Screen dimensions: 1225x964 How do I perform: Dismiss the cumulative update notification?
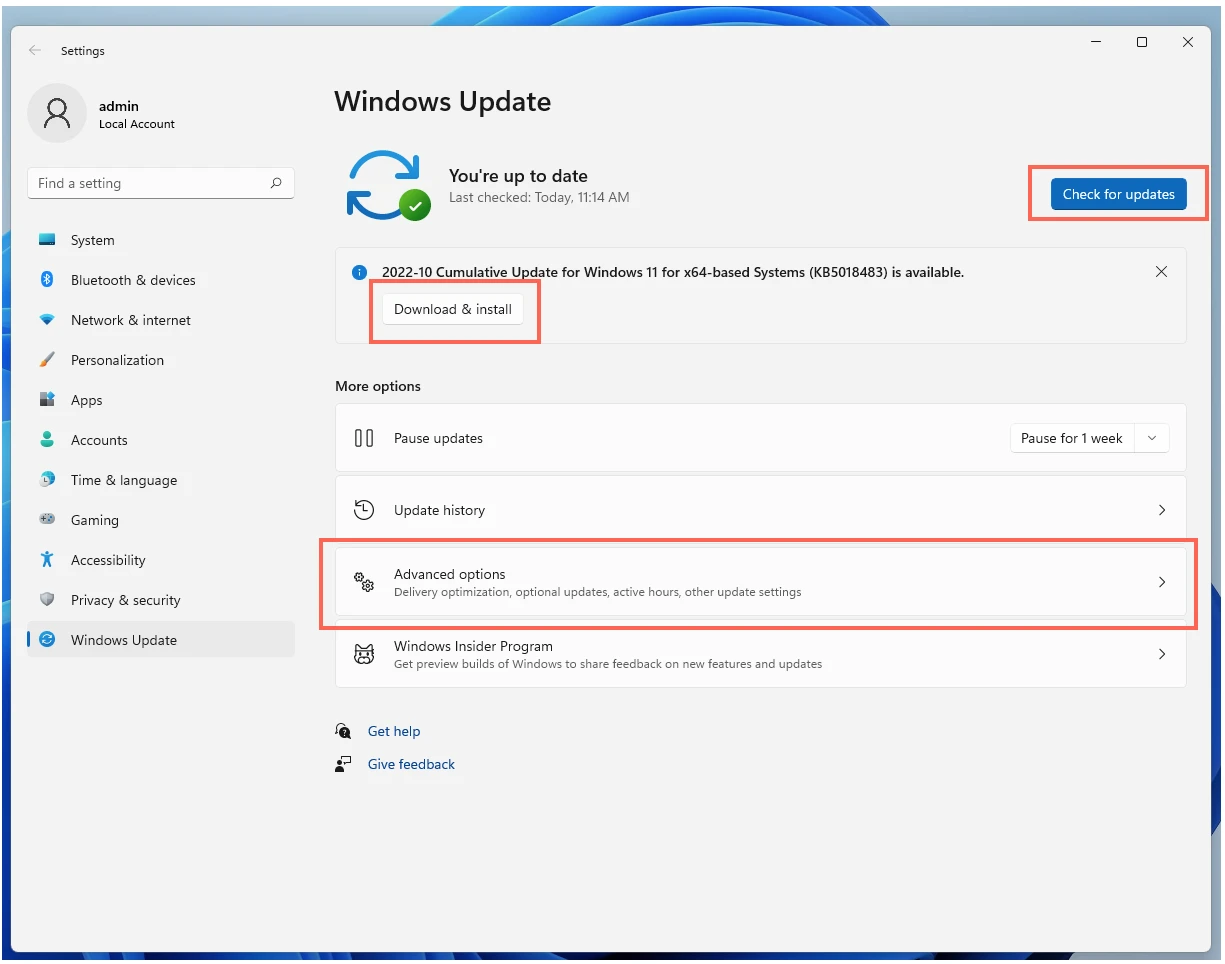(1161, 272)
